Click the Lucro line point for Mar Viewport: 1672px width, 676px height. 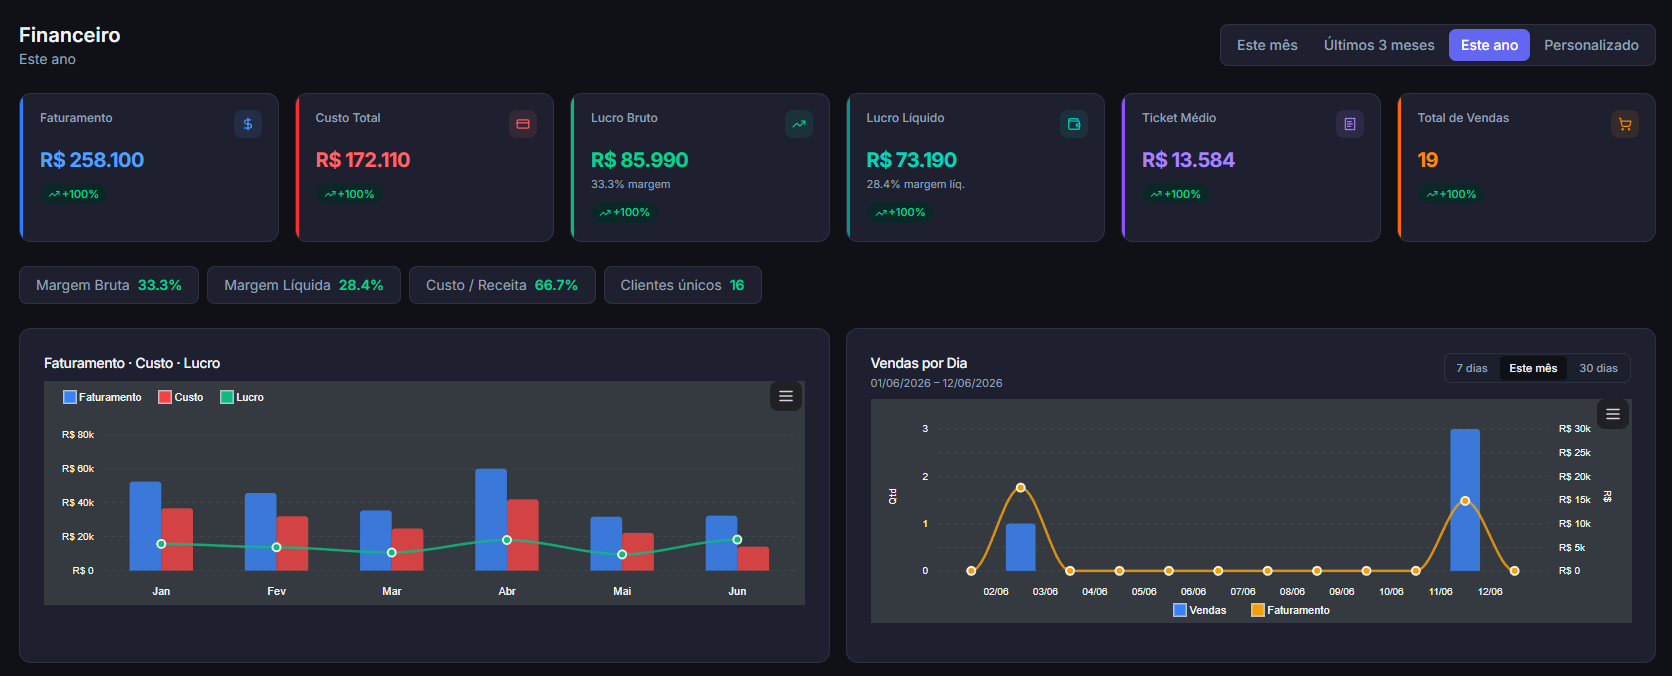click(x=392, y=552)
